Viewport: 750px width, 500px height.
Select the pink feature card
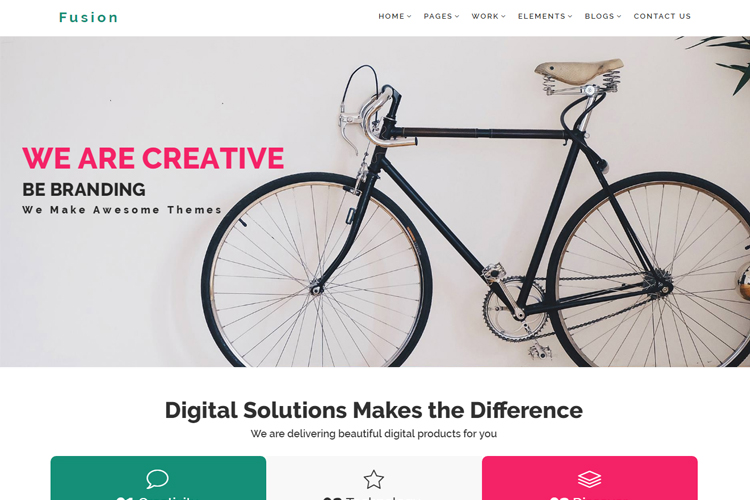(590, 478)
